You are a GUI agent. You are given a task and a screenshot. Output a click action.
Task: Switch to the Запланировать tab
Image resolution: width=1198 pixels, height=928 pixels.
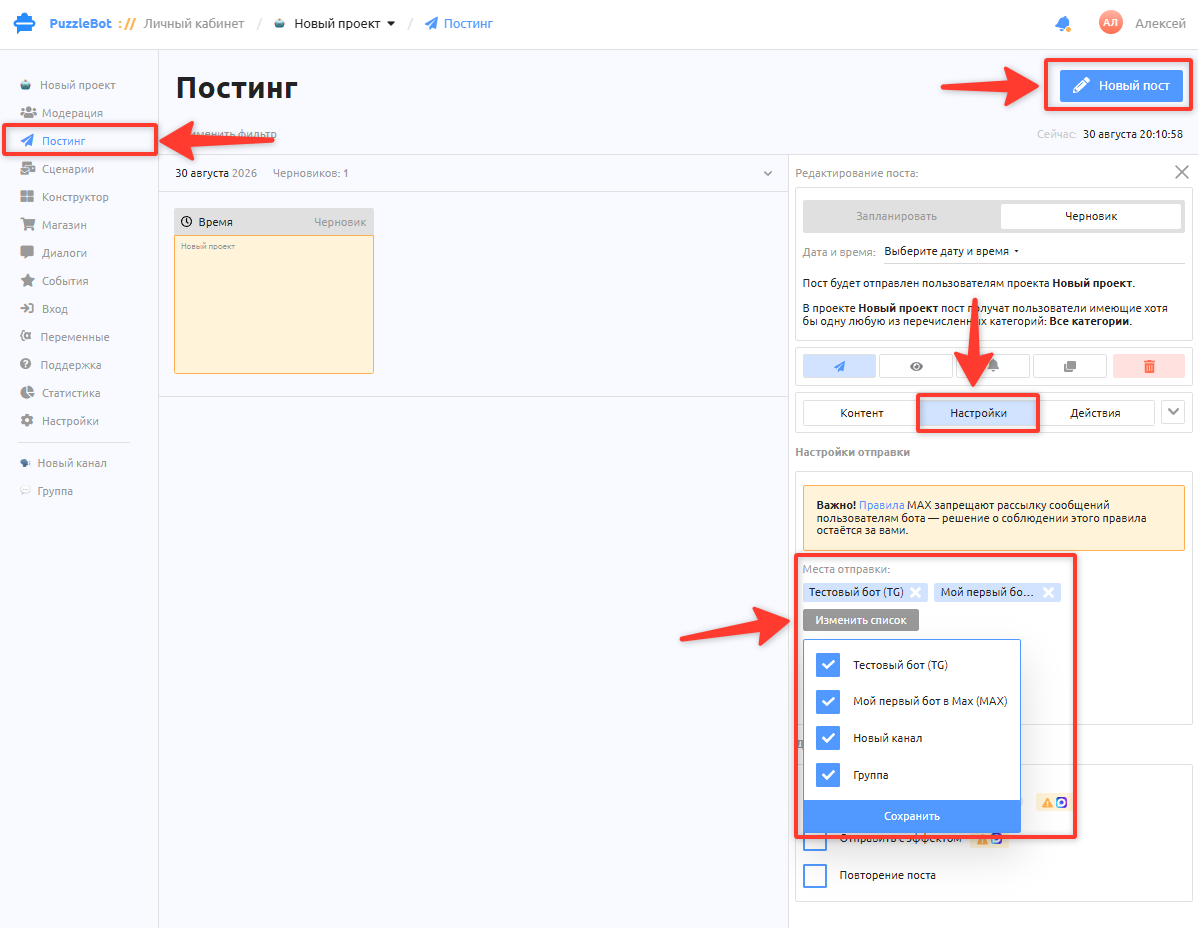[x=896, y=216]
